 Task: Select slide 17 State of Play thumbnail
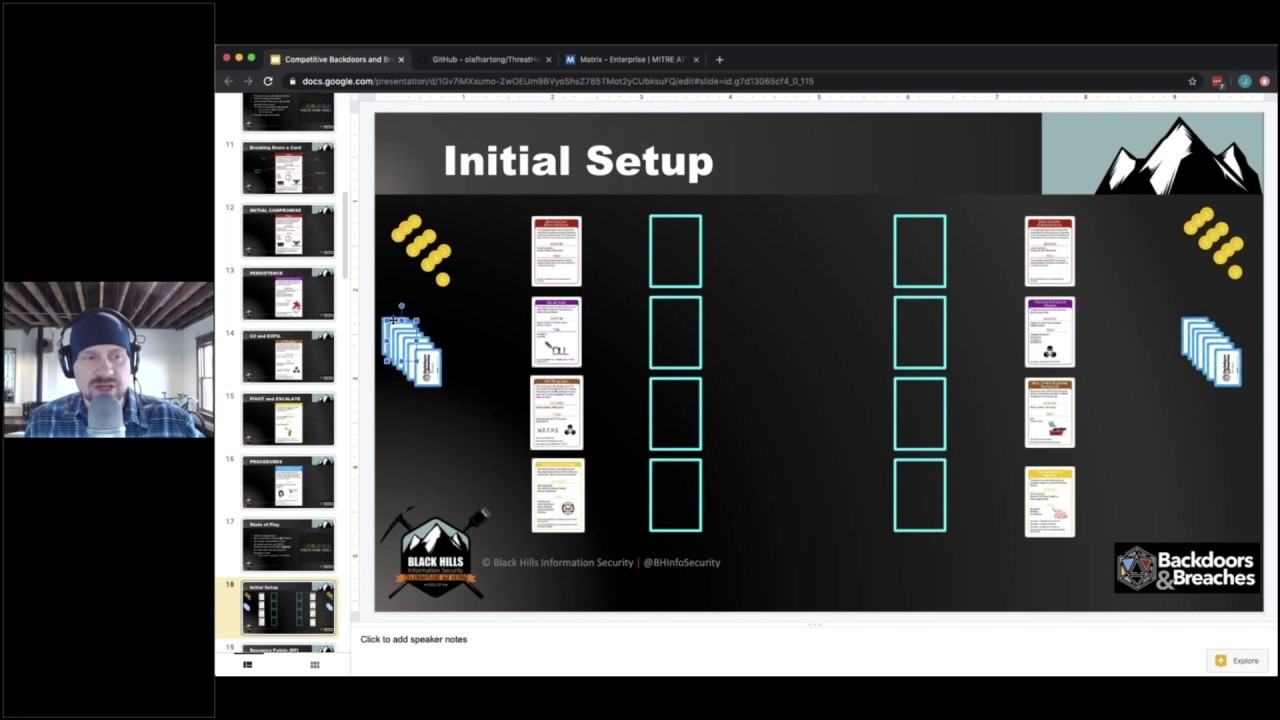tap(288, 545)
